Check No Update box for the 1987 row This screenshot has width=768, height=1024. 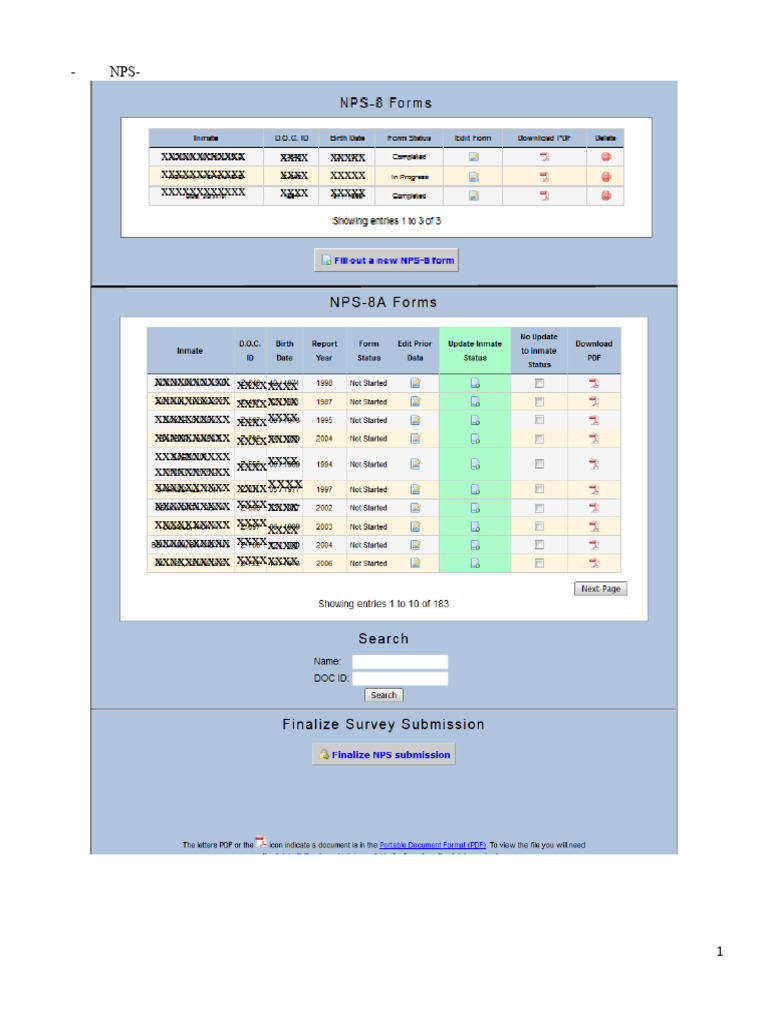coord(539,402)
